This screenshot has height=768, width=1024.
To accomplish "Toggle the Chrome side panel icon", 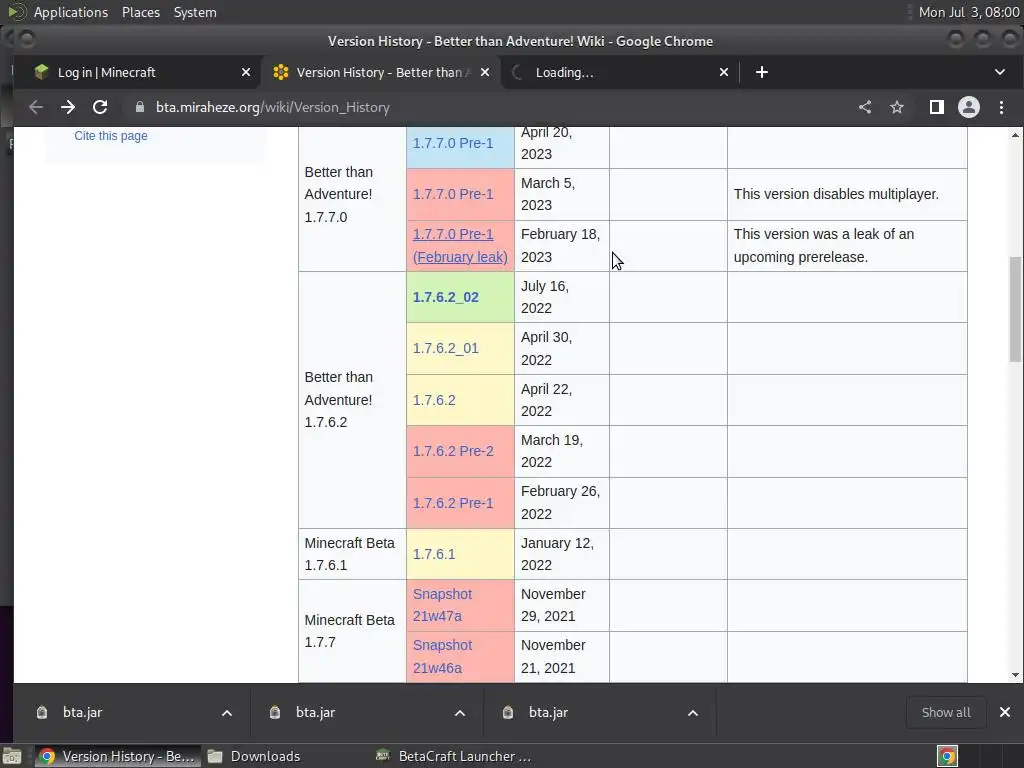I will click(936, 107).
